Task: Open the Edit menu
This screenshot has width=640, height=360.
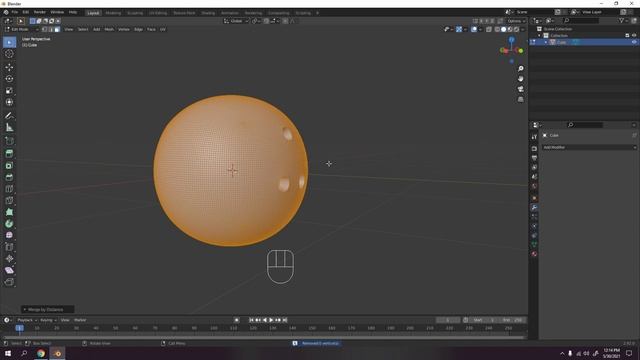Action: 26,12
